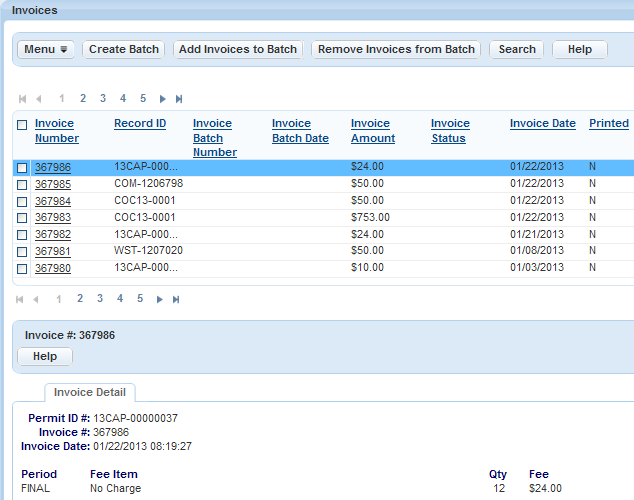Click previous page arrow in bottom pager

click(38, 299)
